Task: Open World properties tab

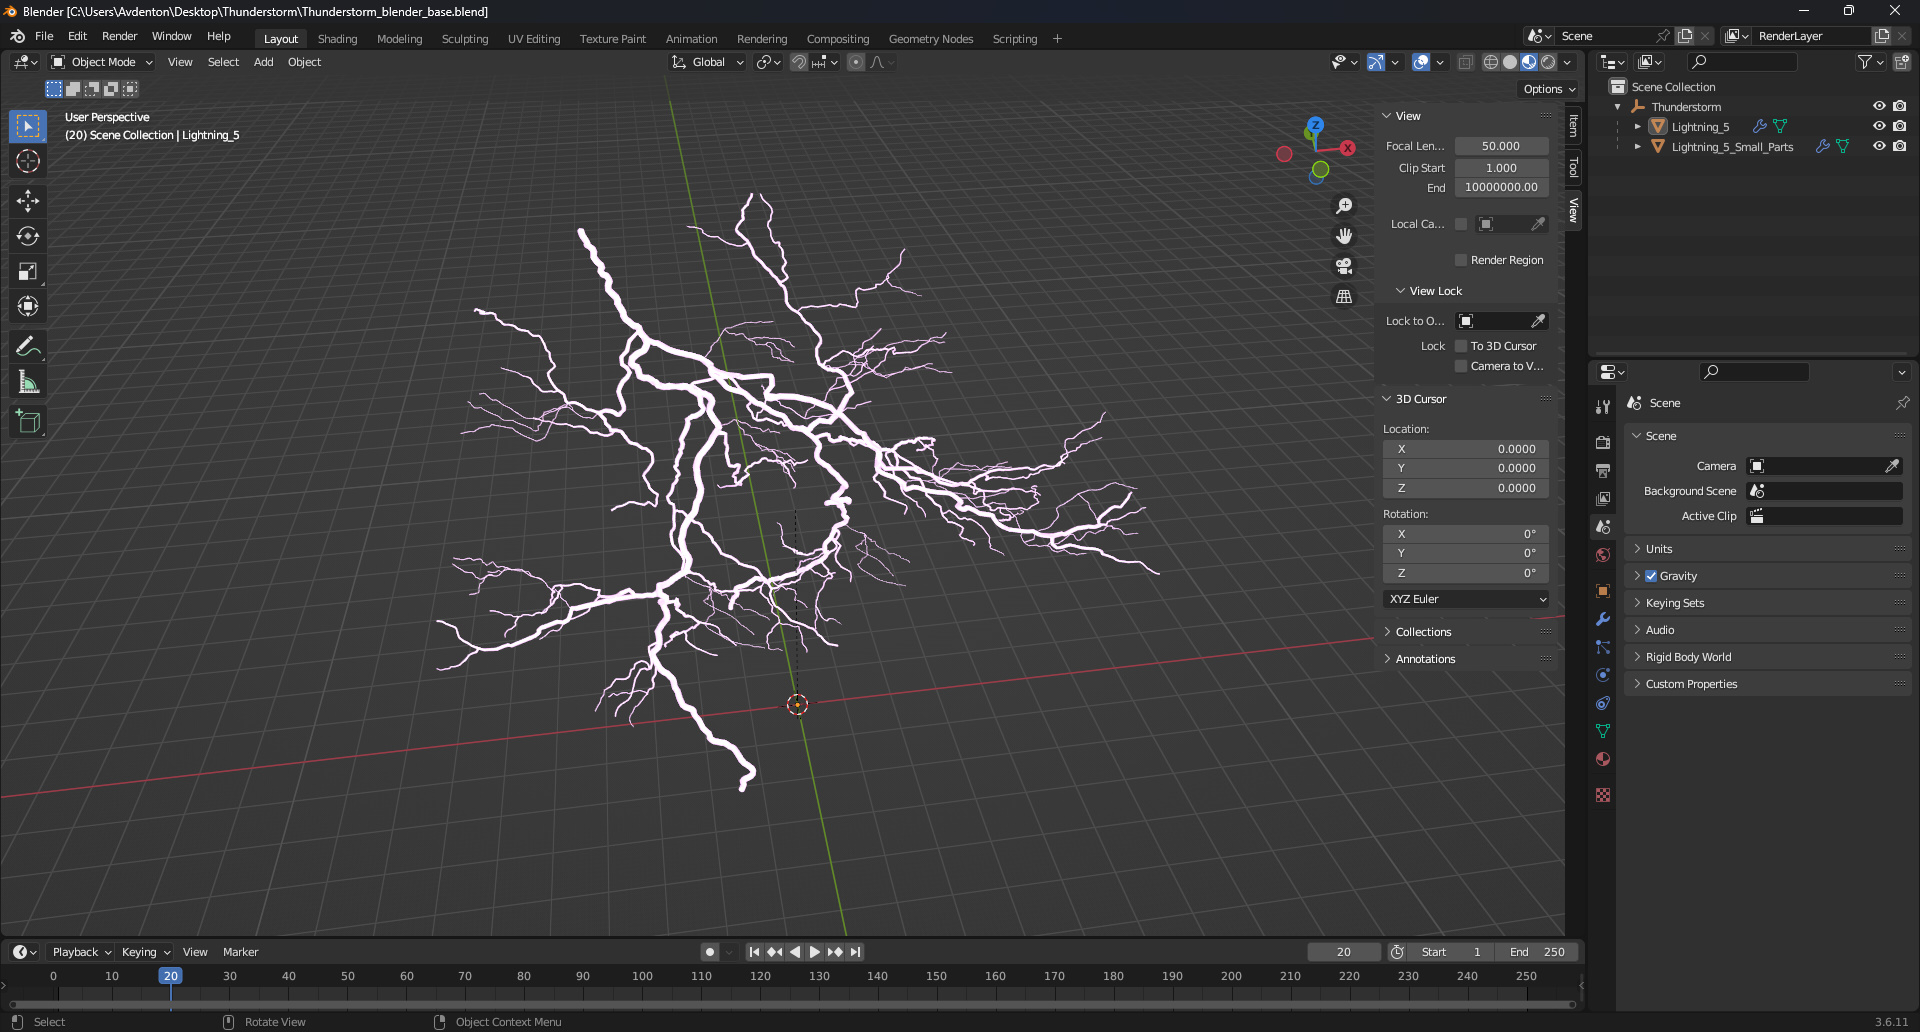Action: pyautogui.click(x=1603, y=555)
